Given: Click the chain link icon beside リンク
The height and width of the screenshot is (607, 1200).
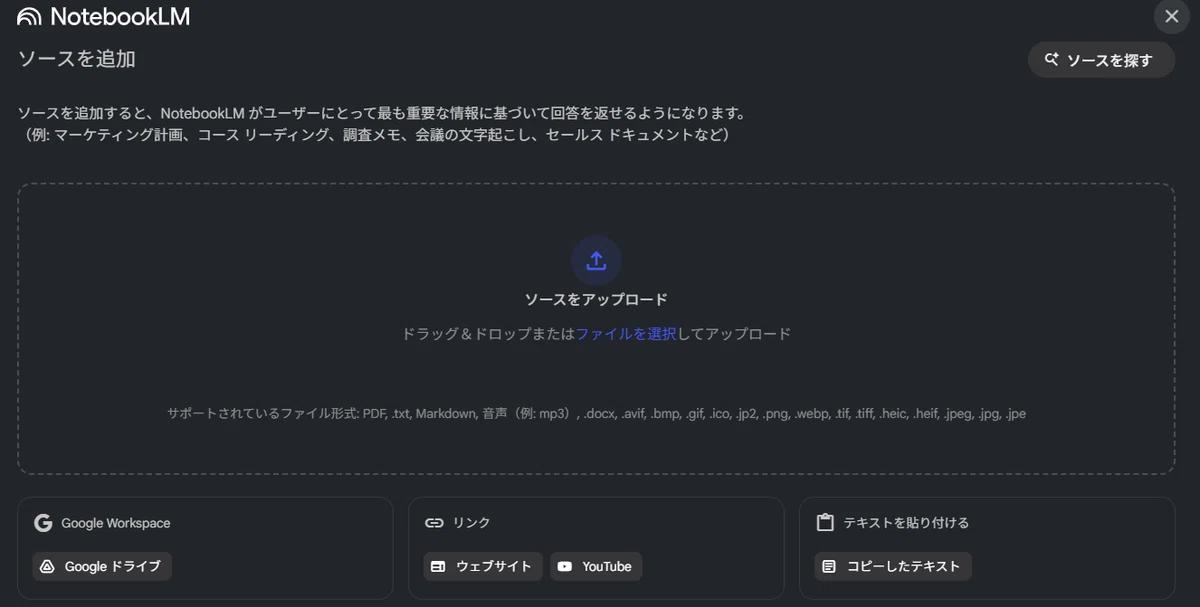Looking at the screenshot, I should [x=434, y=523].
